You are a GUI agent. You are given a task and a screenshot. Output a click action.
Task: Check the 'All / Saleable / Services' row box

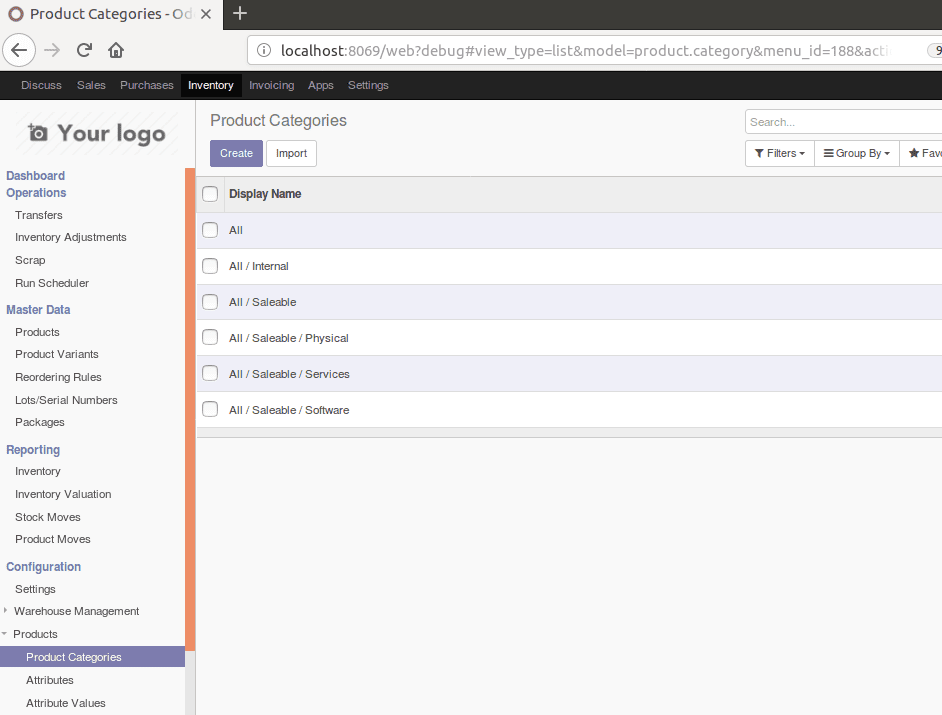[x=210, y=374]
